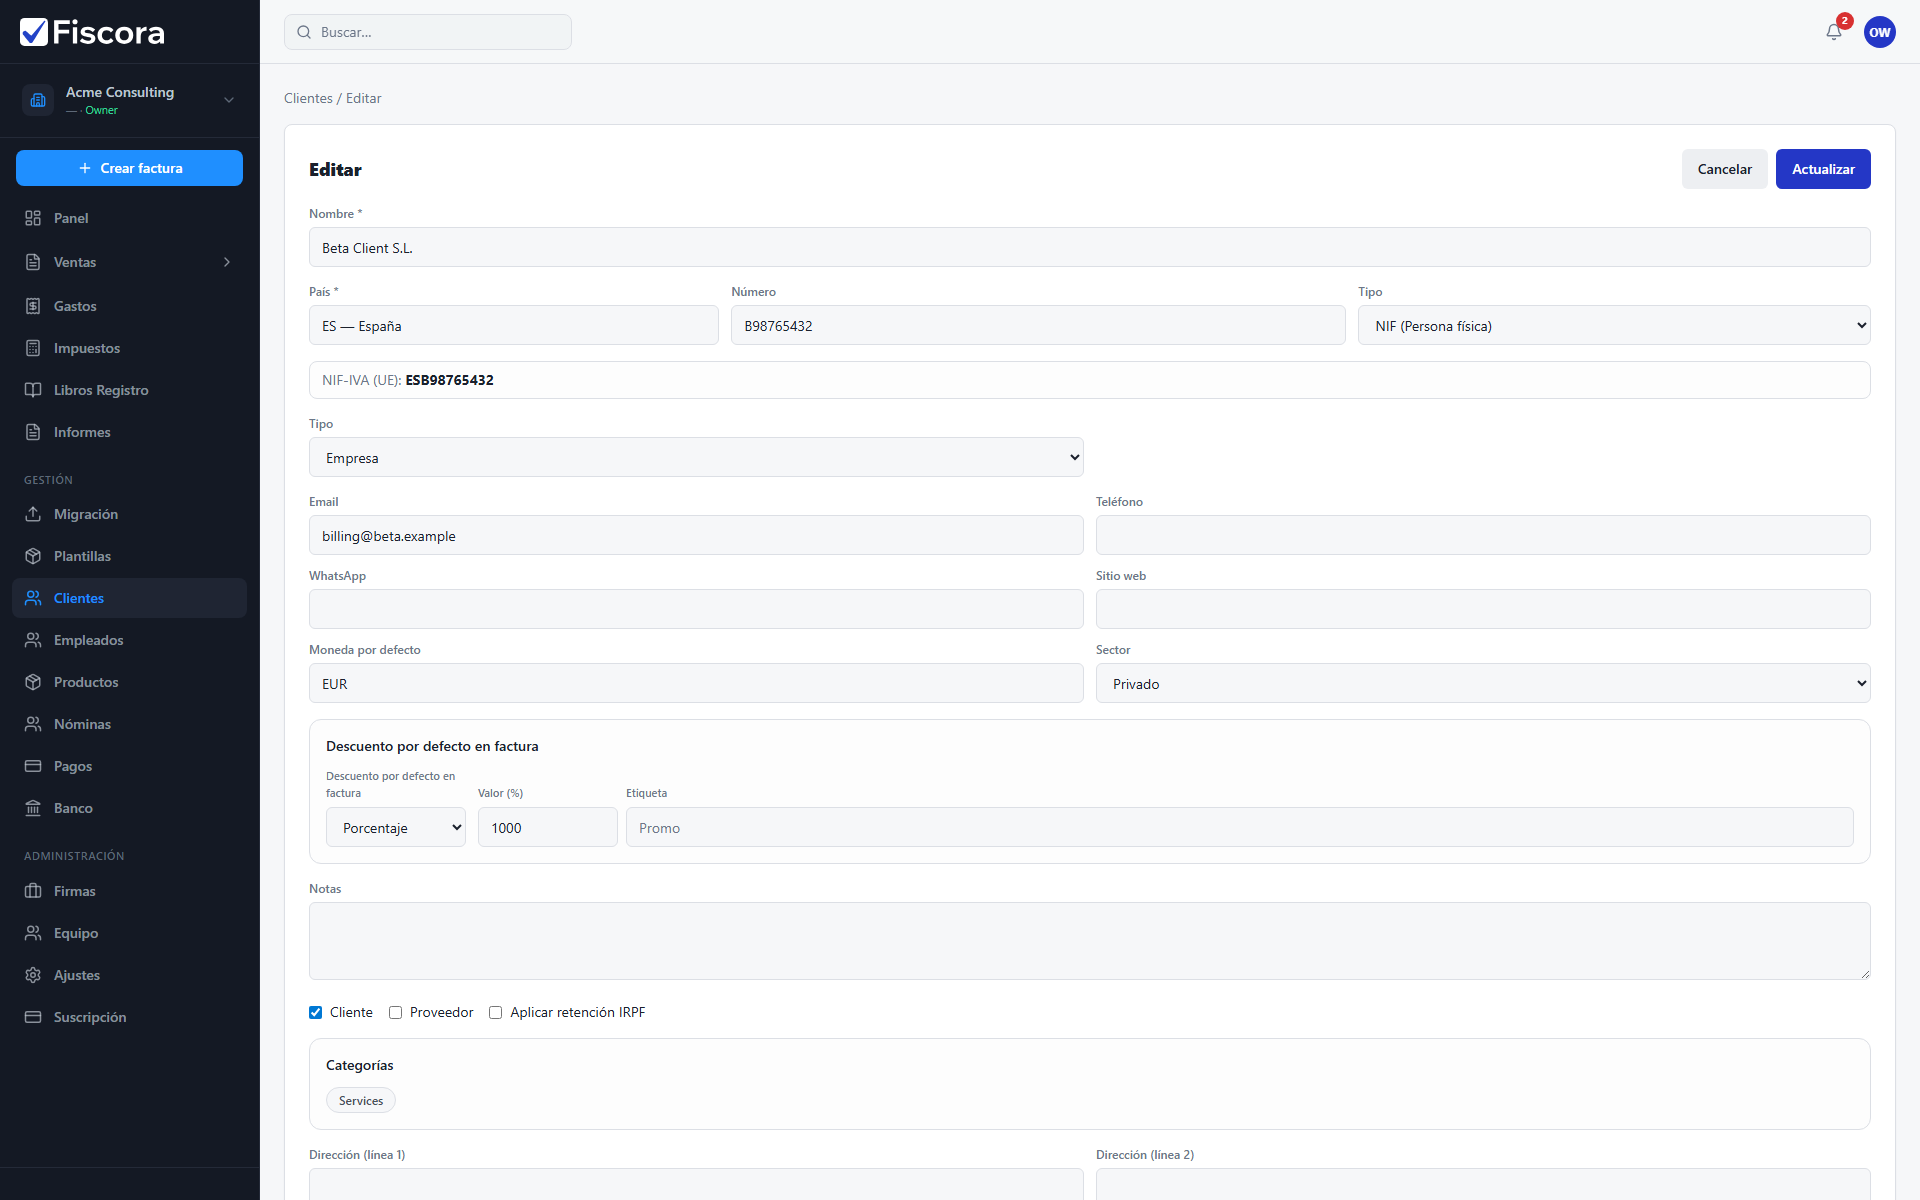The height and width of the screenshot is (1200, 1920).
Task: Open the NIF (Persona física) type dropdown
Action: coord(1614,325)
